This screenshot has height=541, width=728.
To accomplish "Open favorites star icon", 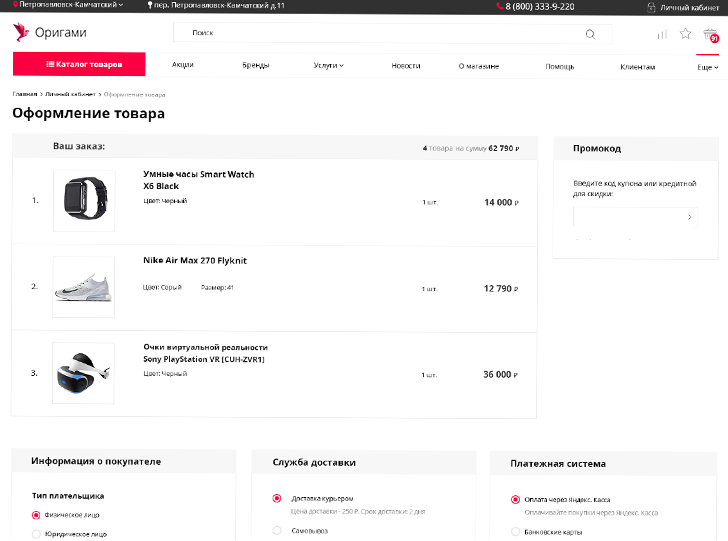I will click(685, 33).
